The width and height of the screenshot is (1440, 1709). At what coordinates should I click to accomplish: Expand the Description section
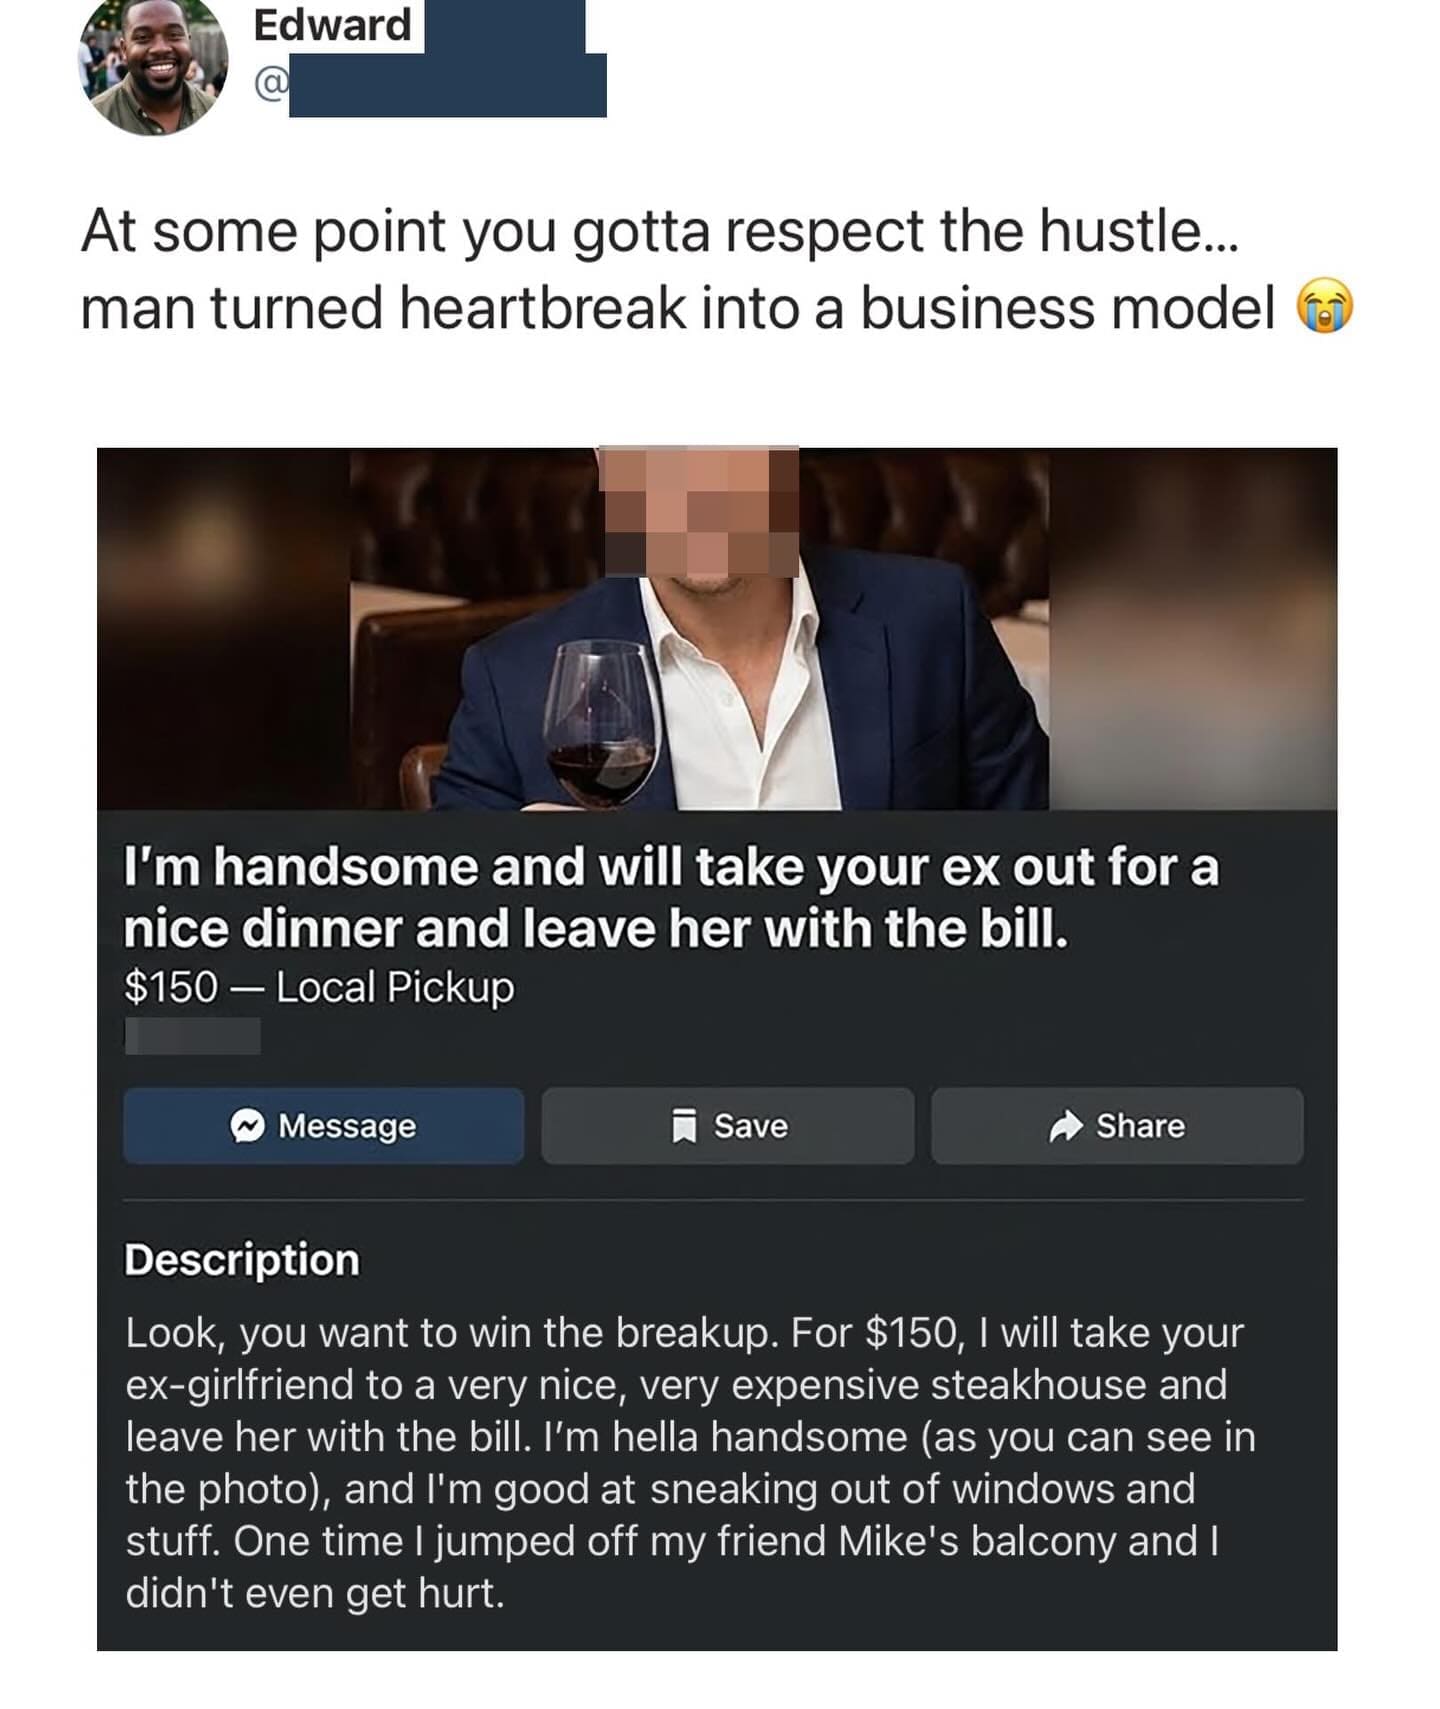tap(242, 1261)
